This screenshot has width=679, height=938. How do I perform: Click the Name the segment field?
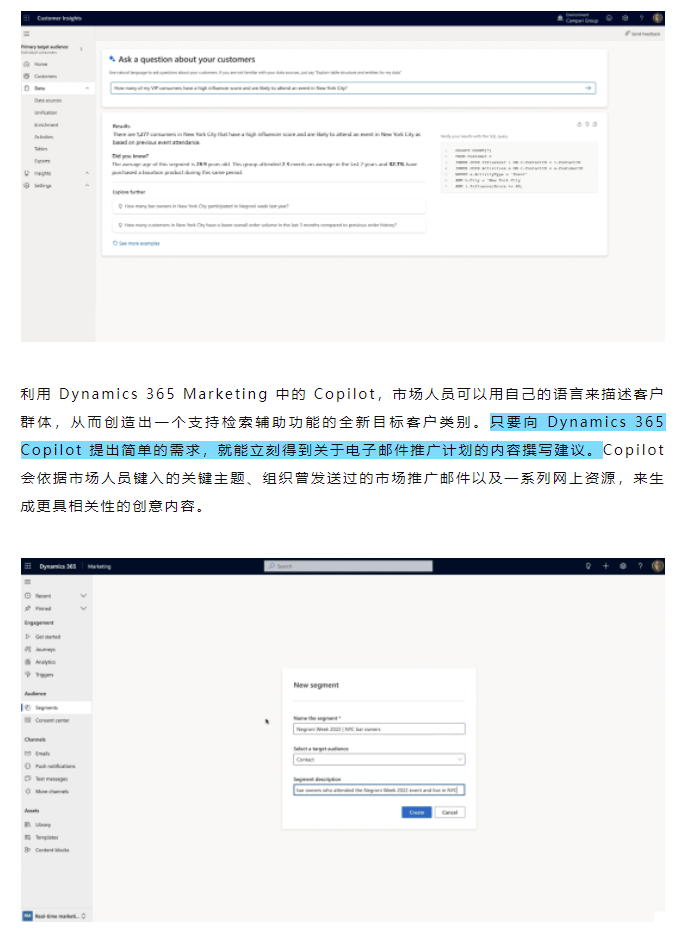(379, 729)
